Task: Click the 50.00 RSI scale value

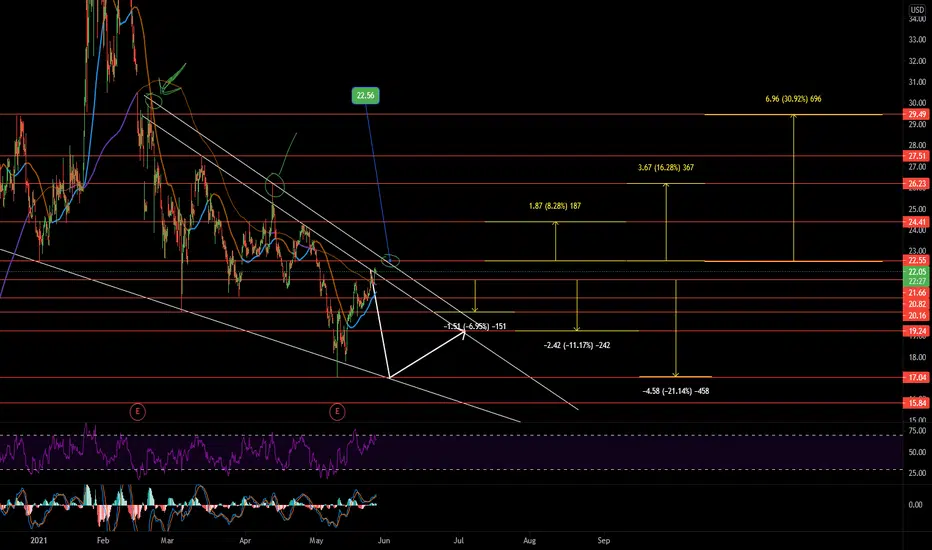Action: (x=917, y=452)
